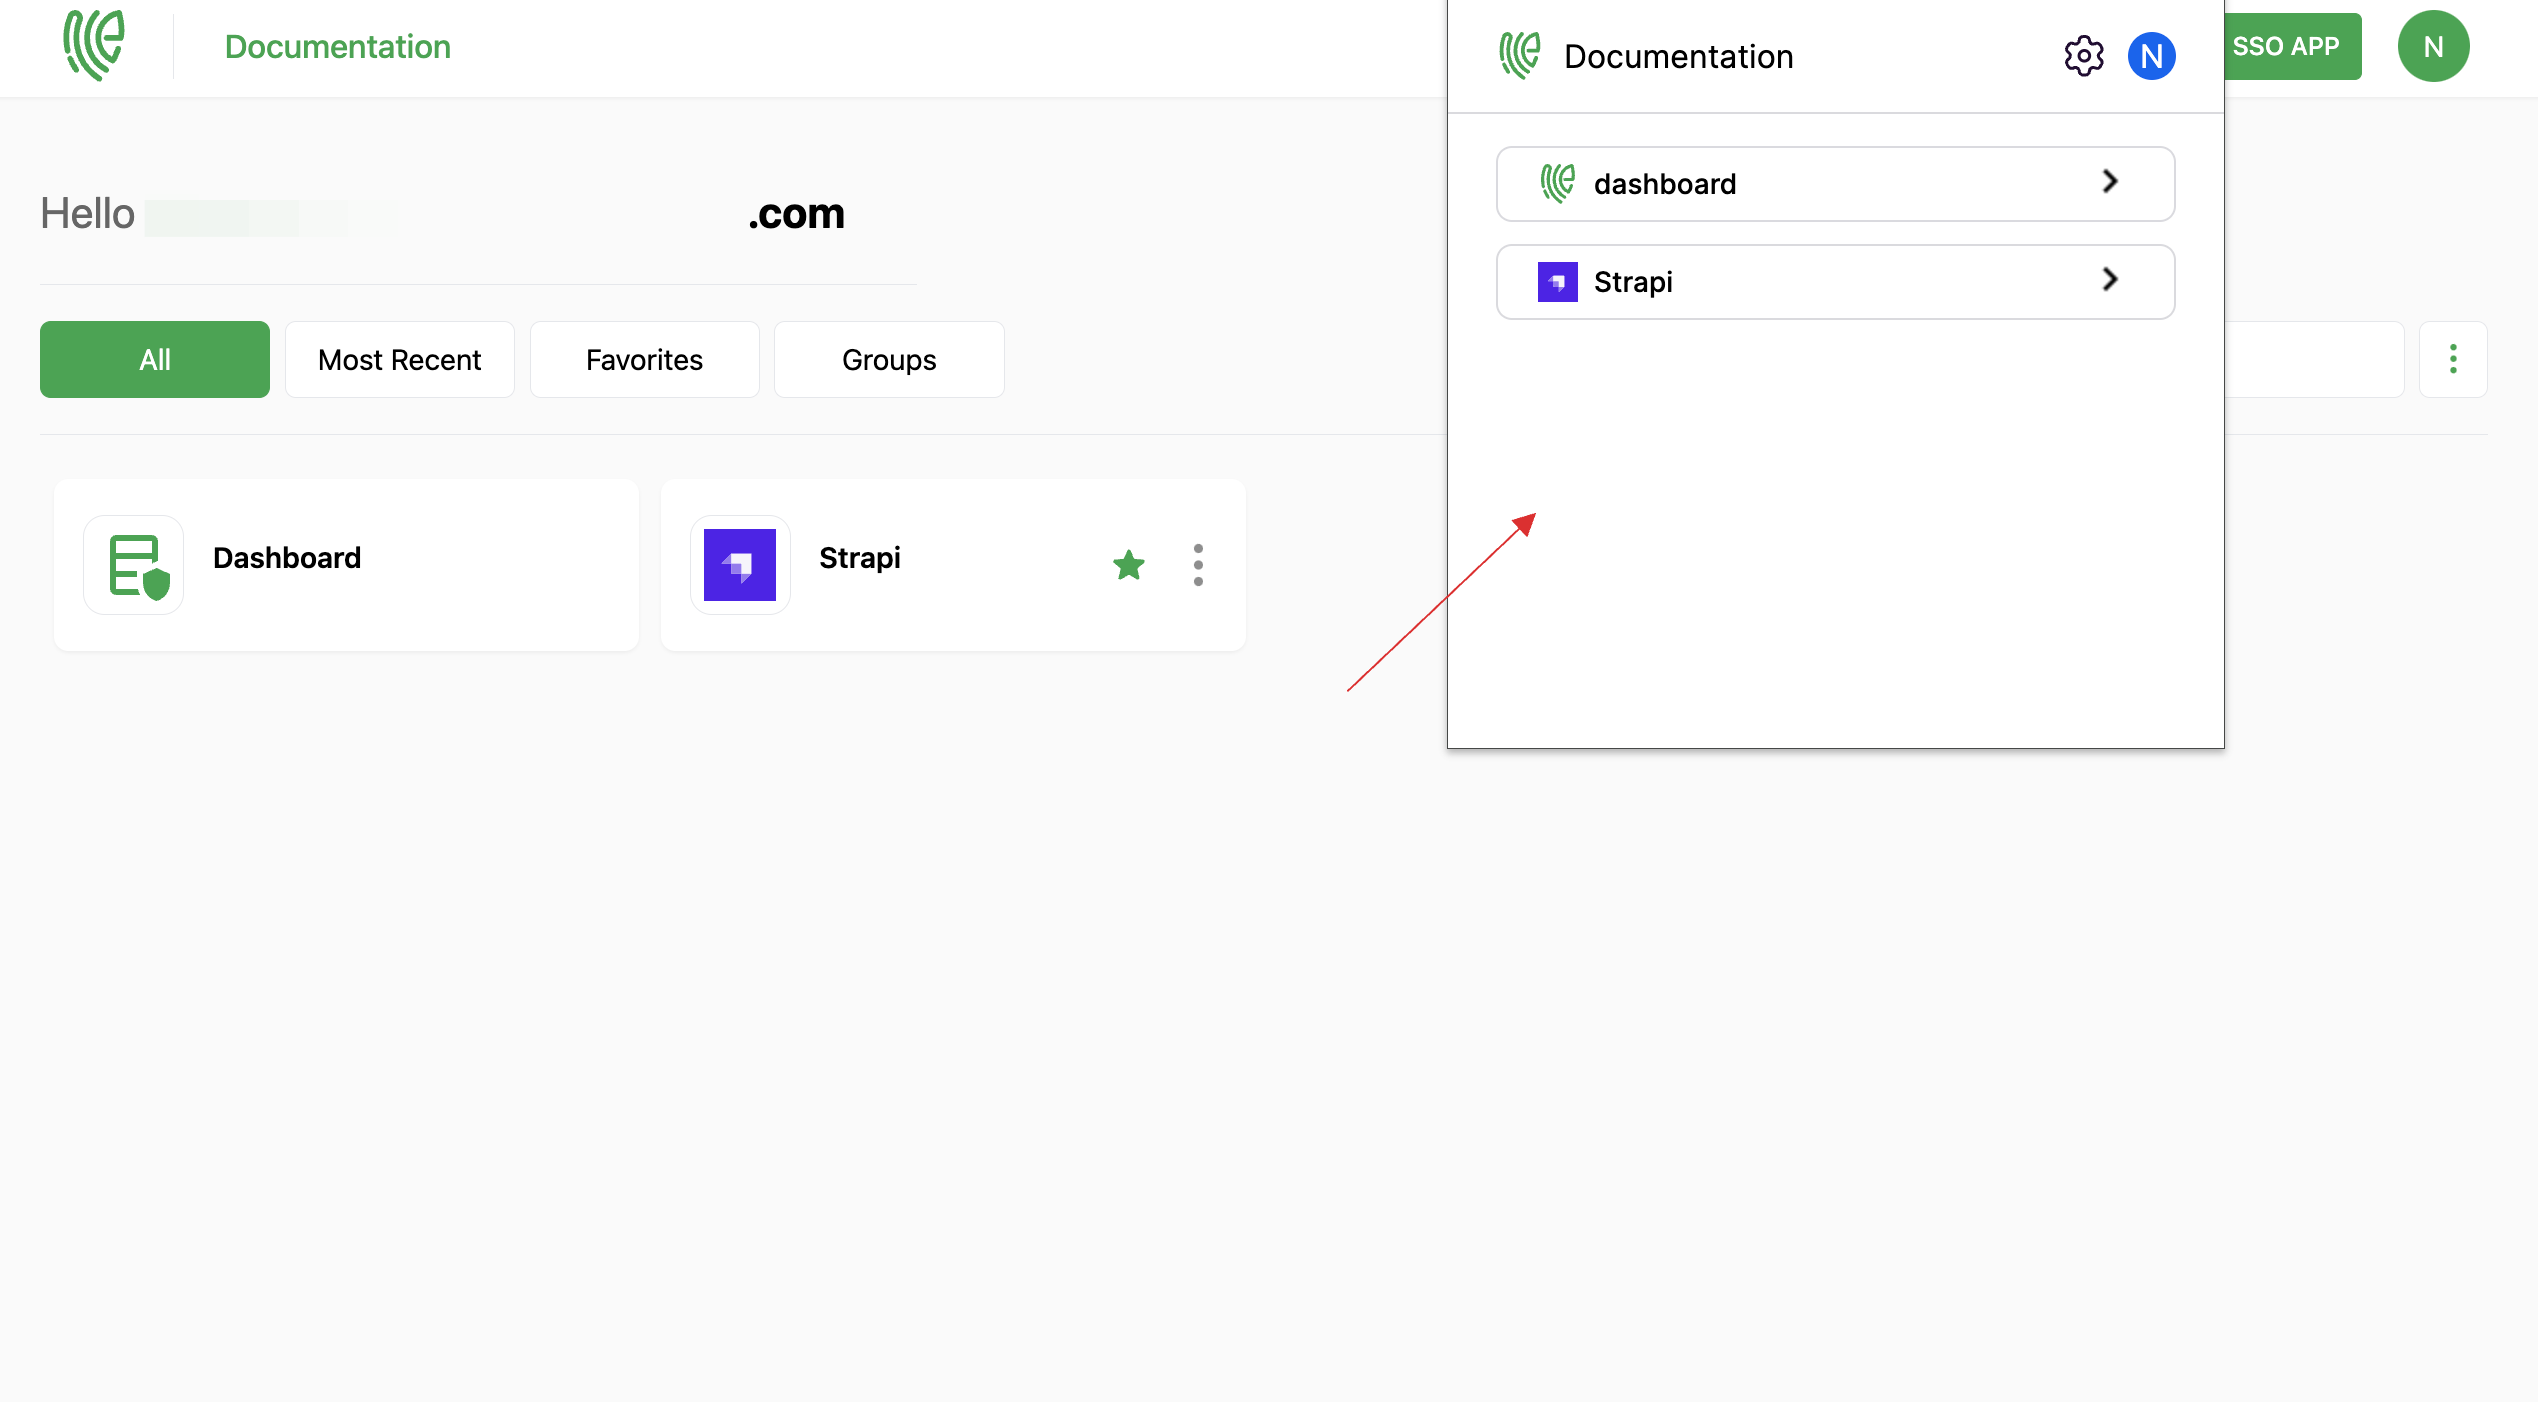Switch to the Favorites tab
Image resolution: width=2538 pixels, height=1402 pixels.
[x=645, y=359]
